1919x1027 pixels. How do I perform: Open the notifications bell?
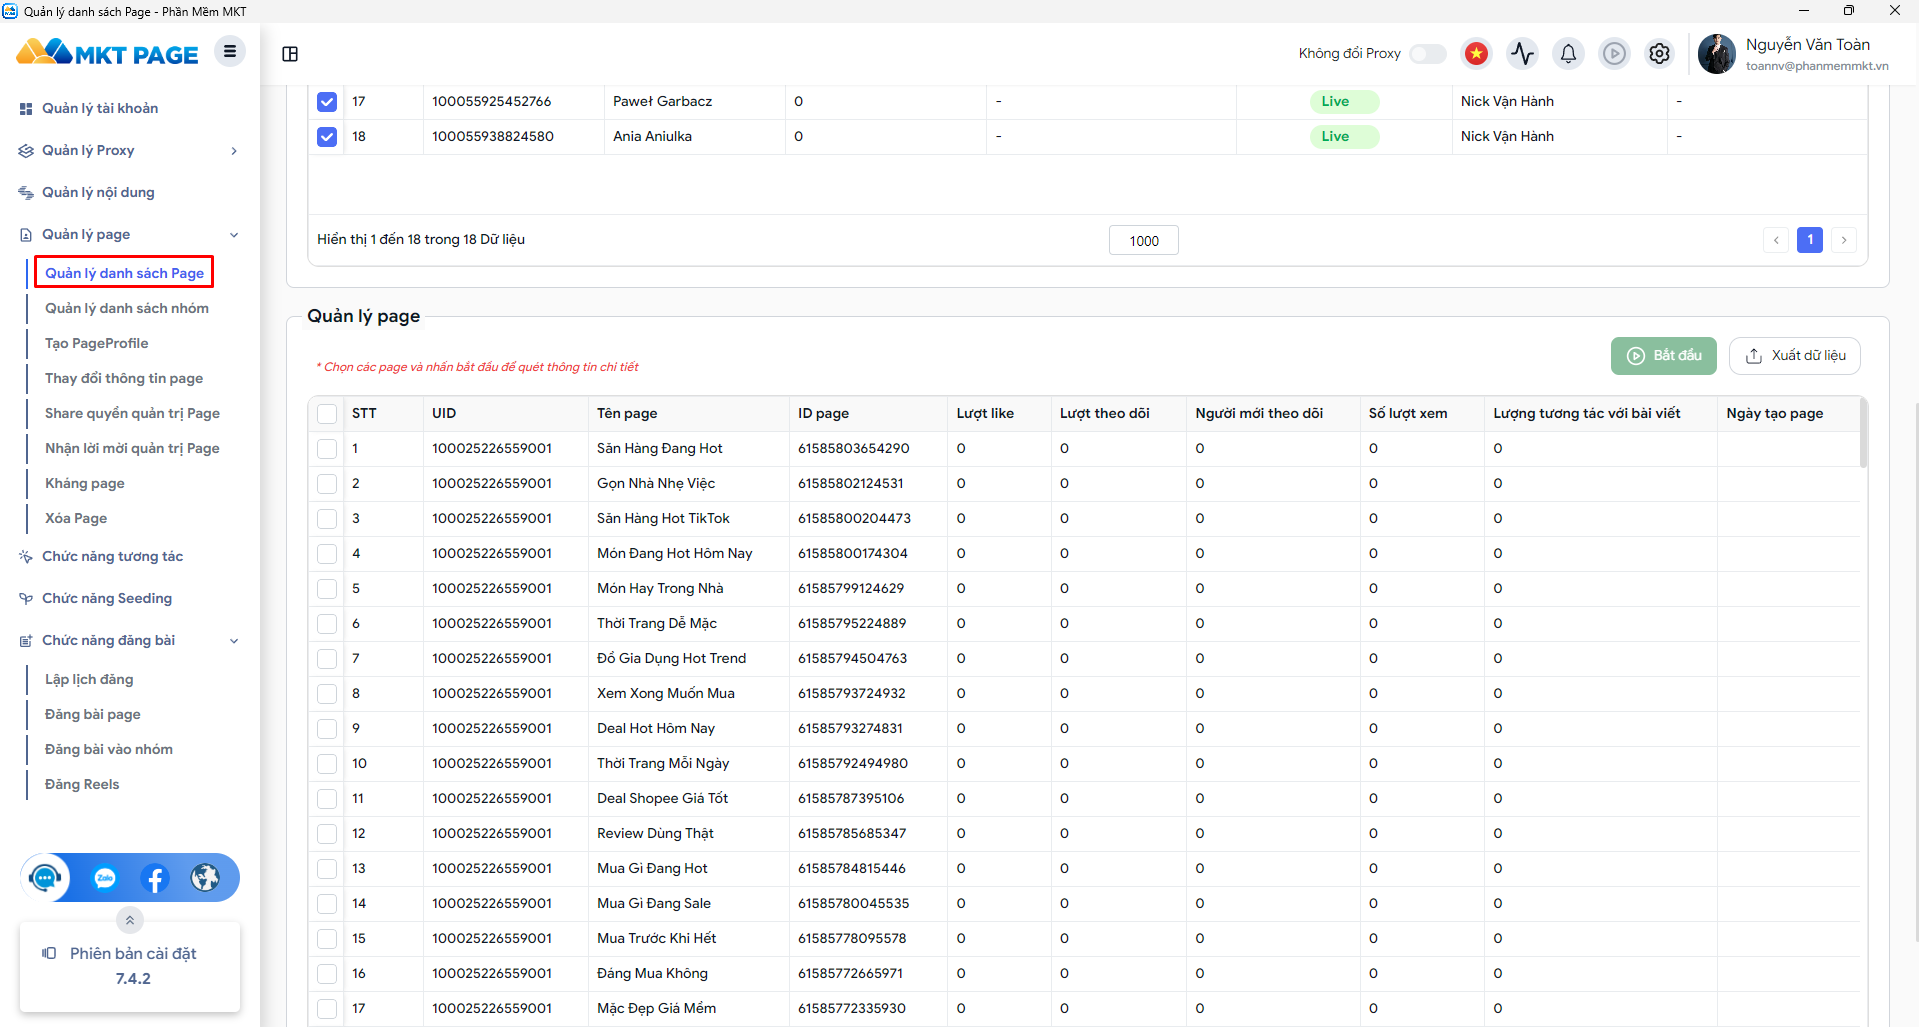pyautogui.click(x=1568, y=54)
